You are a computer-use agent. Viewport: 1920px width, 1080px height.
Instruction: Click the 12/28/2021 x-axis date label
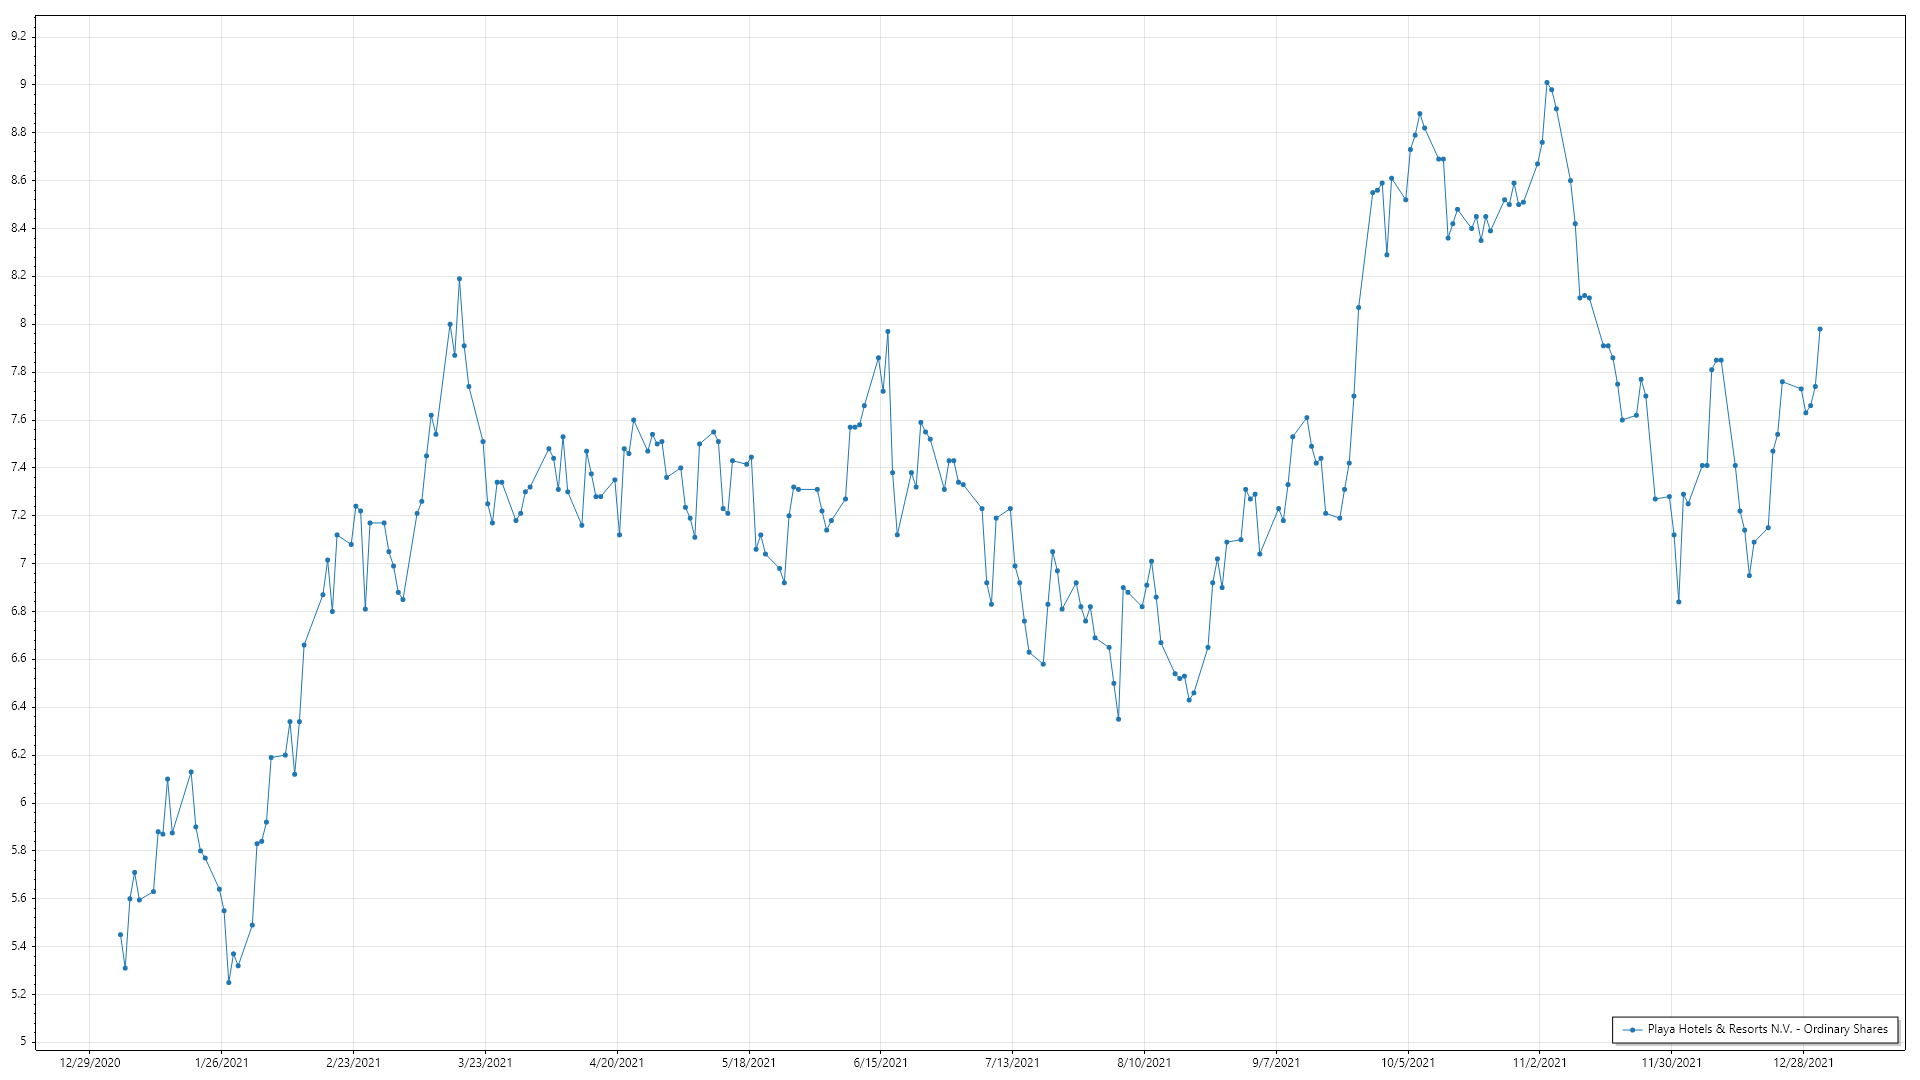click(x=1803, y=1063)
